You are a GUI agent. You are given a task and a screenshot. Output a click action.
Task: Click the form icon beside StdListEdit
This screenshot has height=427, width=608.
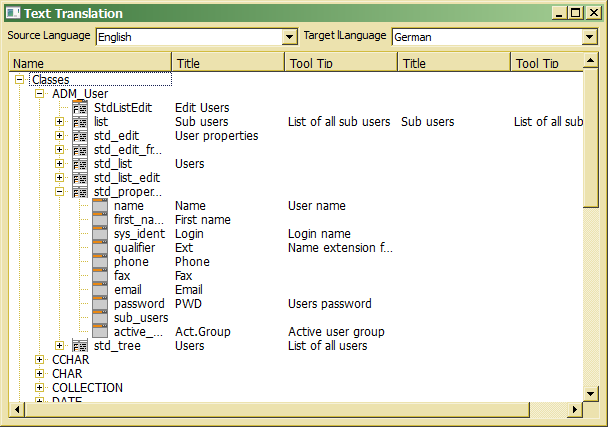pyautogui.click(x=80, y=108)
